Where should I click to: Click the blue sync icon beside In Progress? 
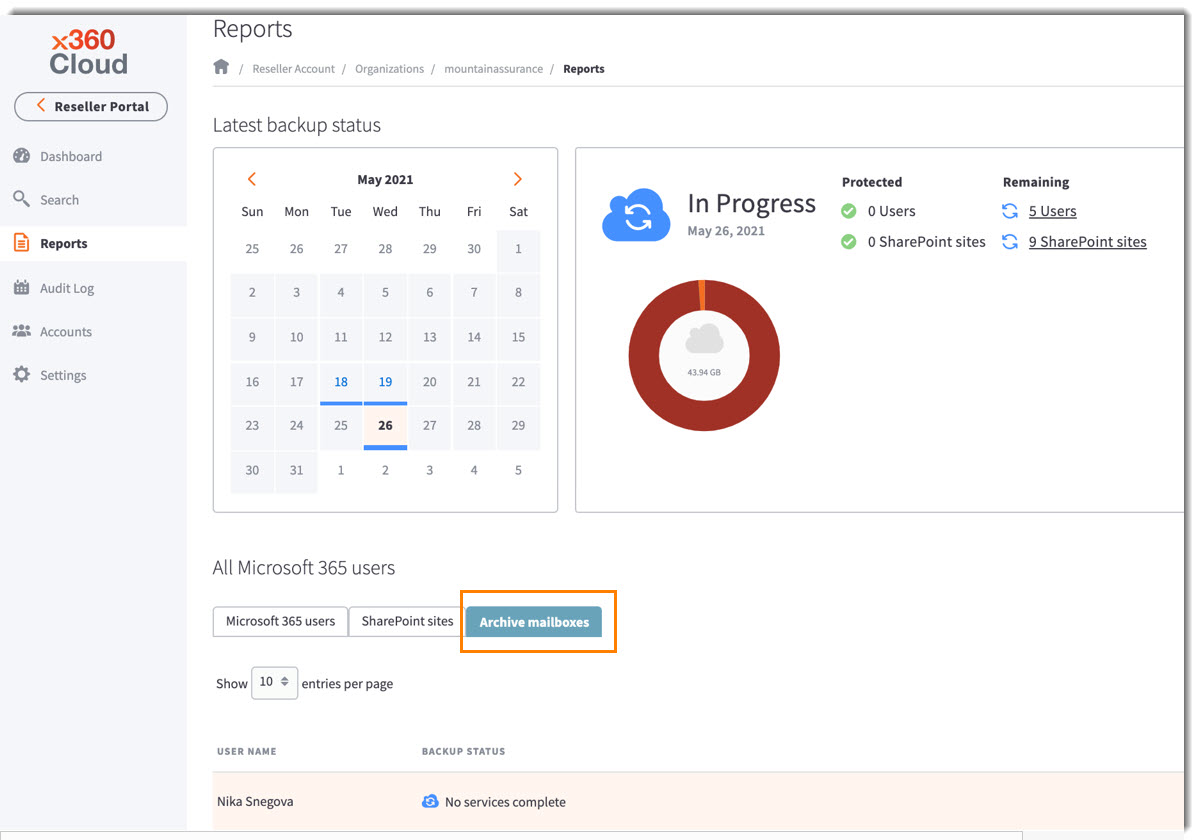tap(636, 213)
